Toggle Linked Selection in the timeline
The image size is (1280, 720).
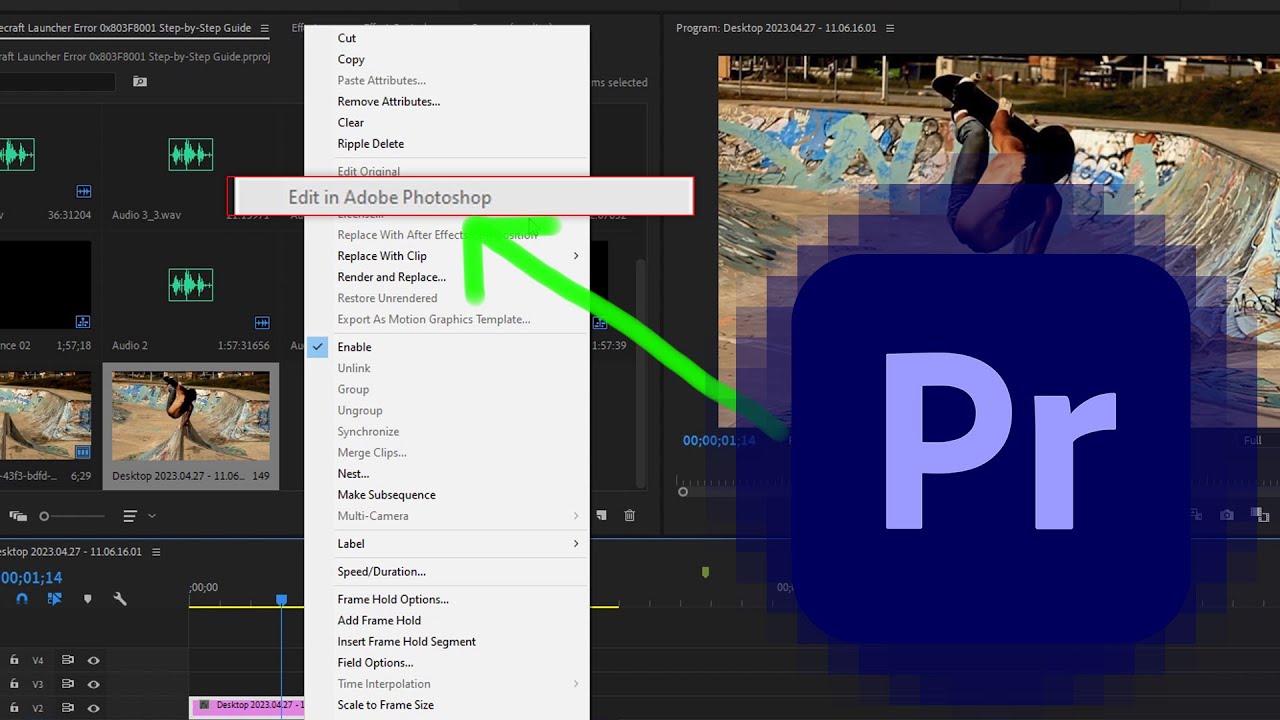point(55,599)
